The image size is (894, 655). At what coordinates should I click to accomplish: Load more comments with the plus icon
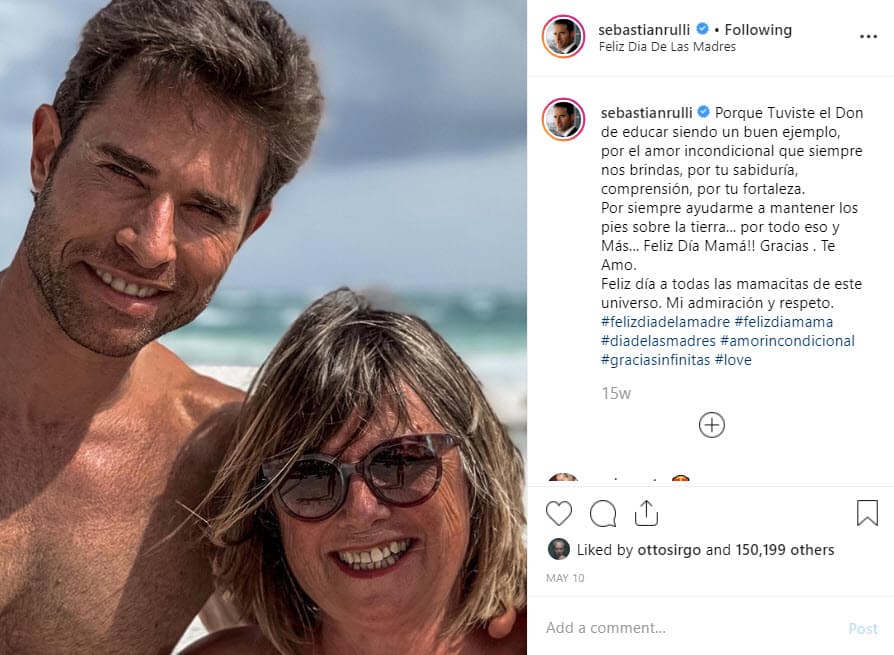[x=711, y=424]
